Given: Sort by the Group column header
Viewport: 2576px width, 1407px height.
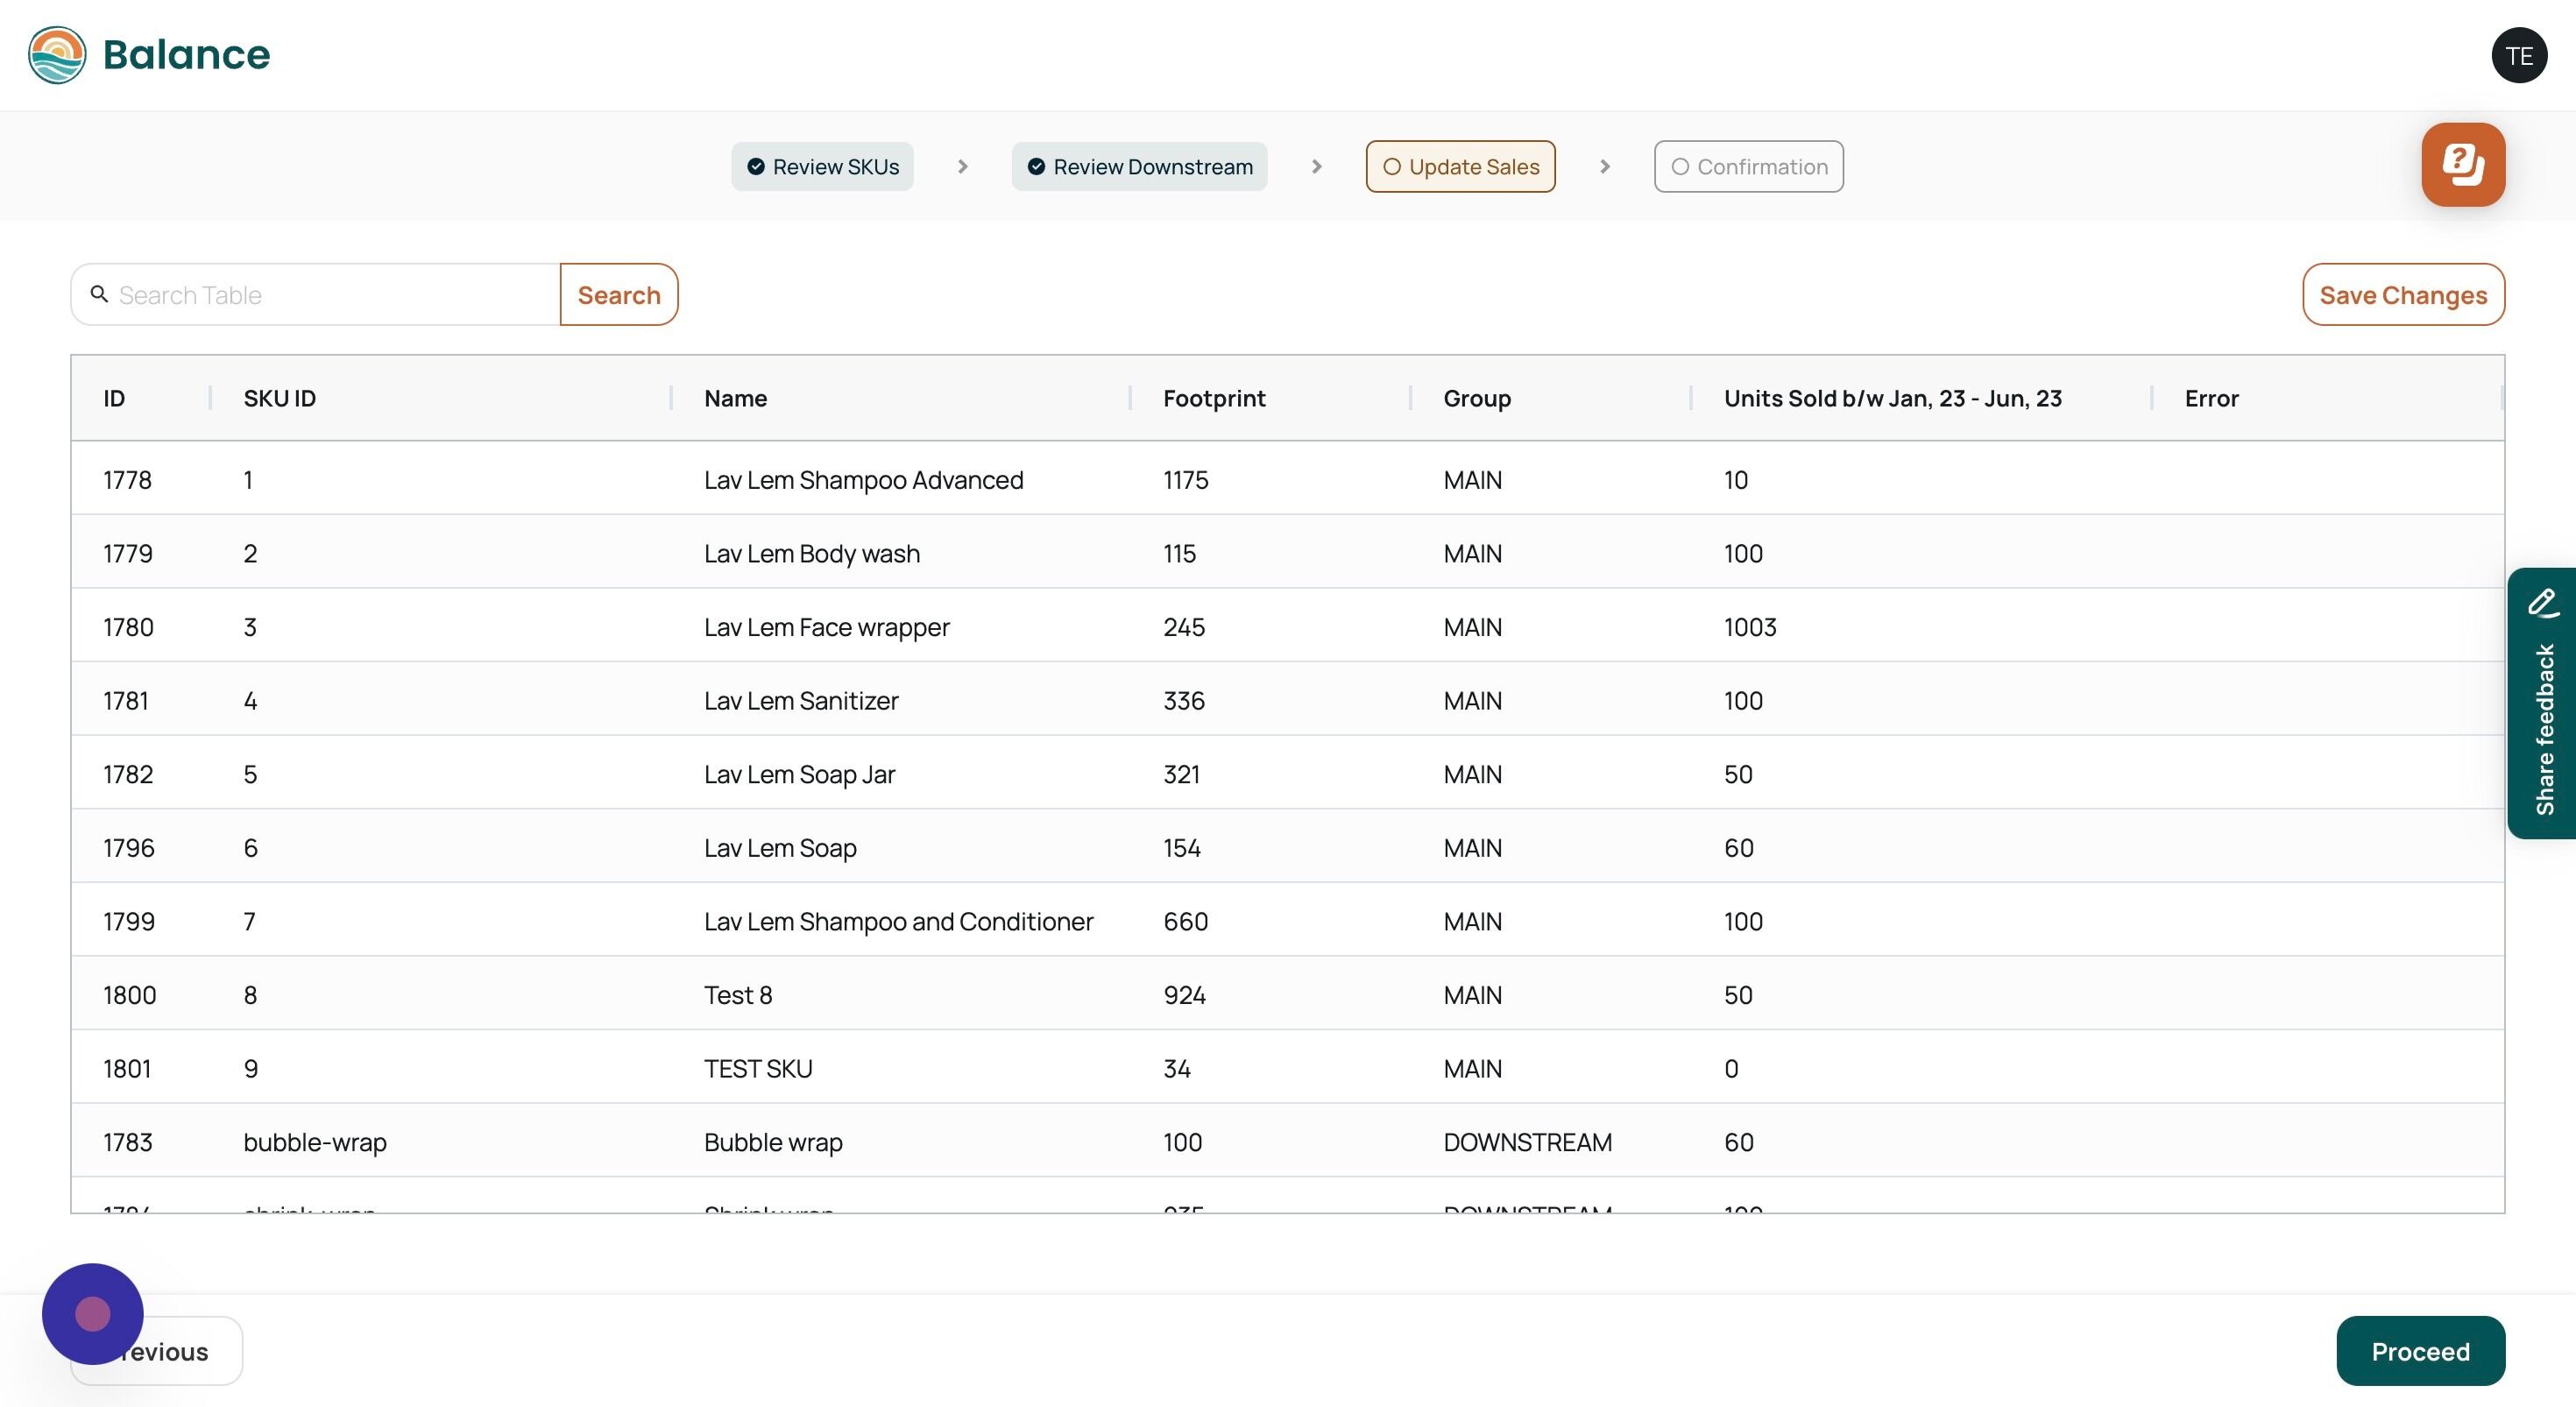Looking at the screenshot, I should (x=1477, y=398).
